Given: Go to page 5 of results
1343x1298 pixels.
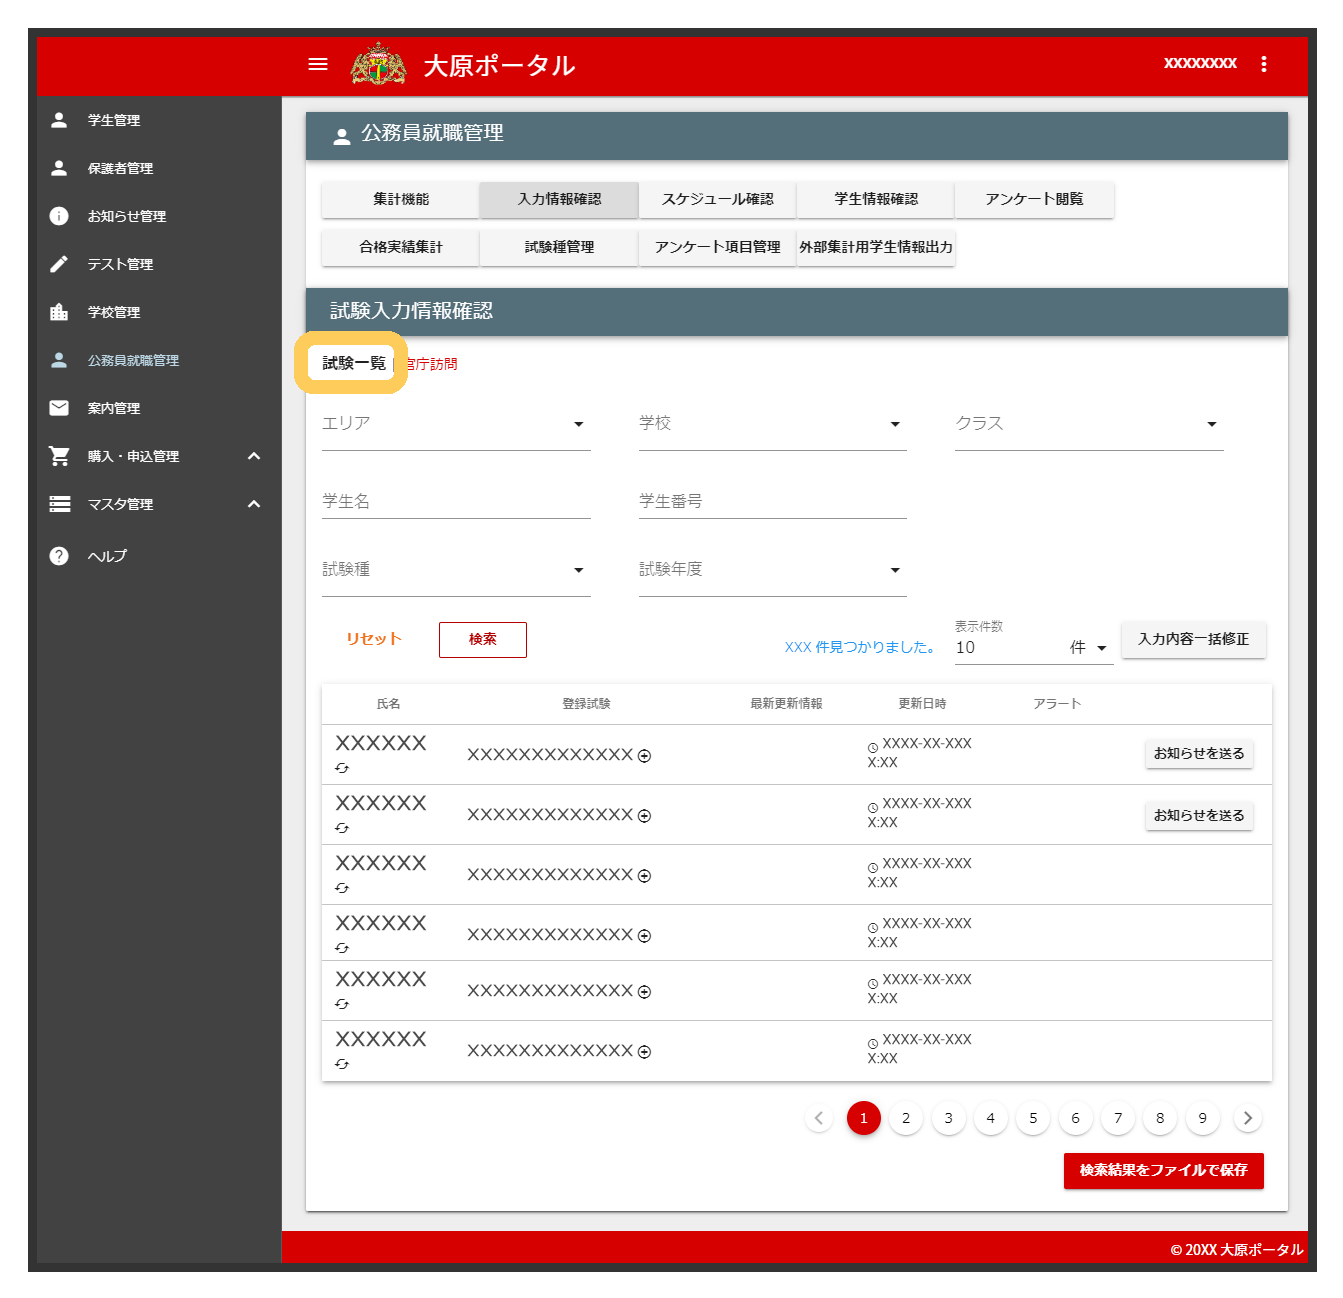Looking at the screenshot, I should [1033, 1118].
